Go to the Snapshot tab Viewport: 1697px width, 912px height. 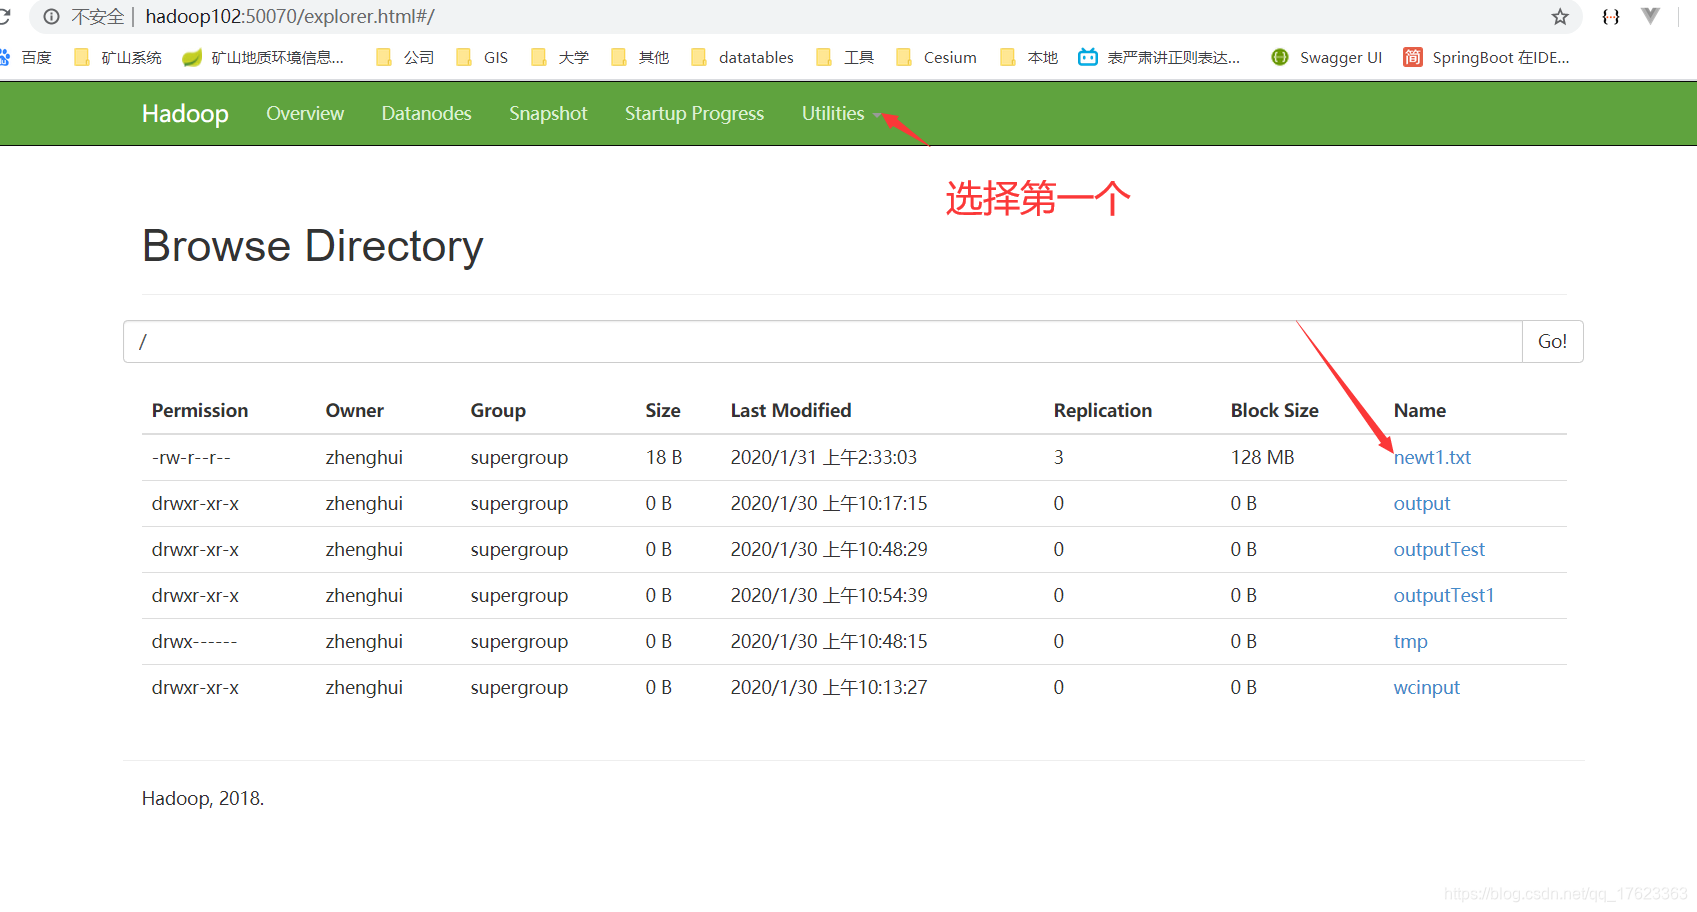point(548,114)
